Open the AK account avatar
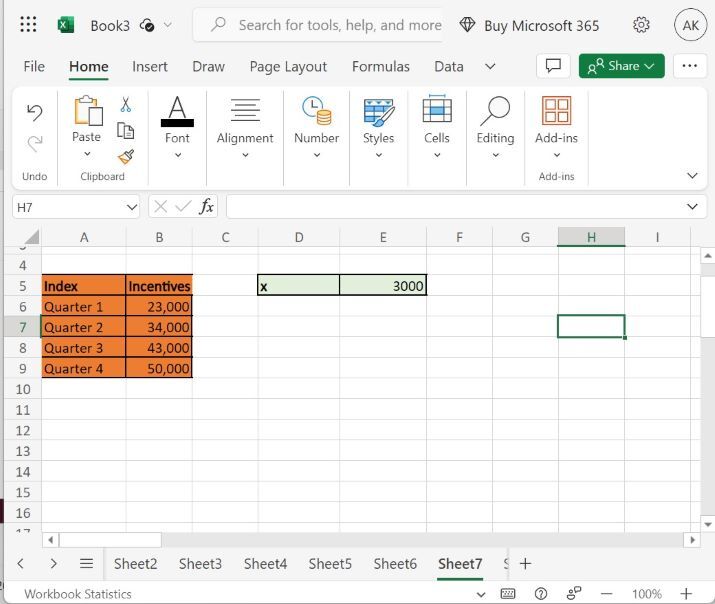The width and height of the screenshot is (715, 604). click(x=690, y=25)
